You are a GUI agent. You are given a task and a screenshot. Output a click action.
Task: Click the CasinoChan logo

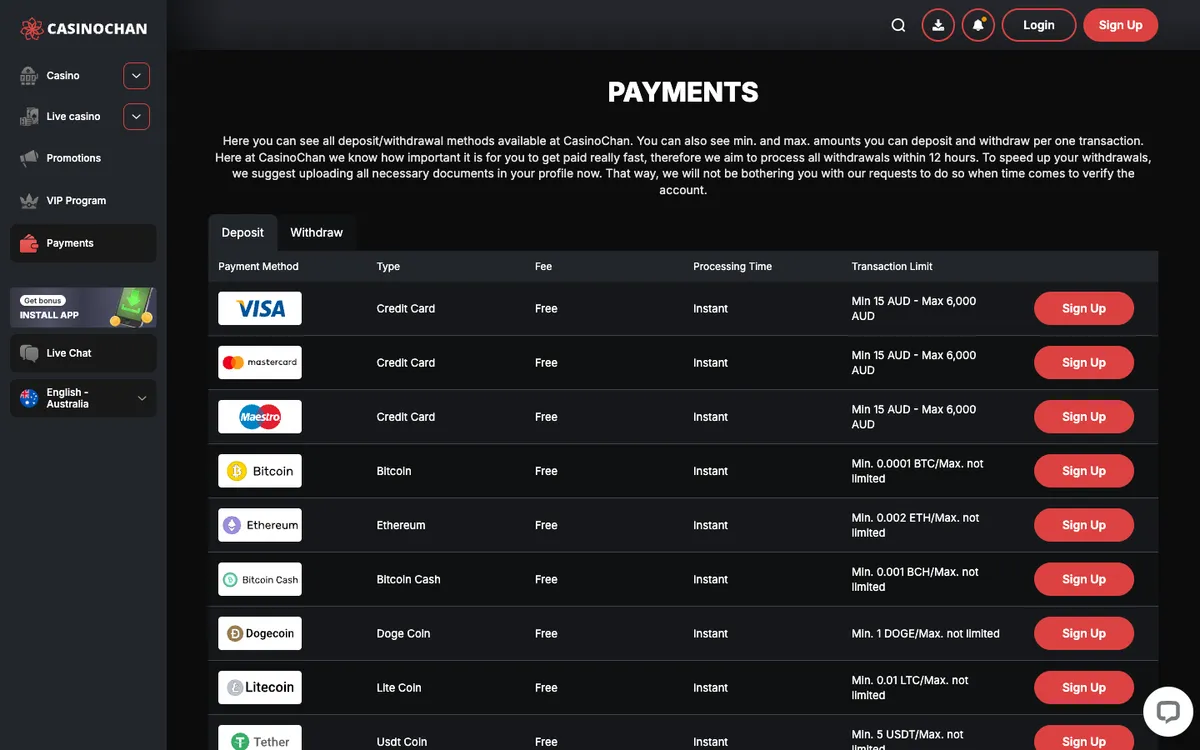[x=84, y=28]
